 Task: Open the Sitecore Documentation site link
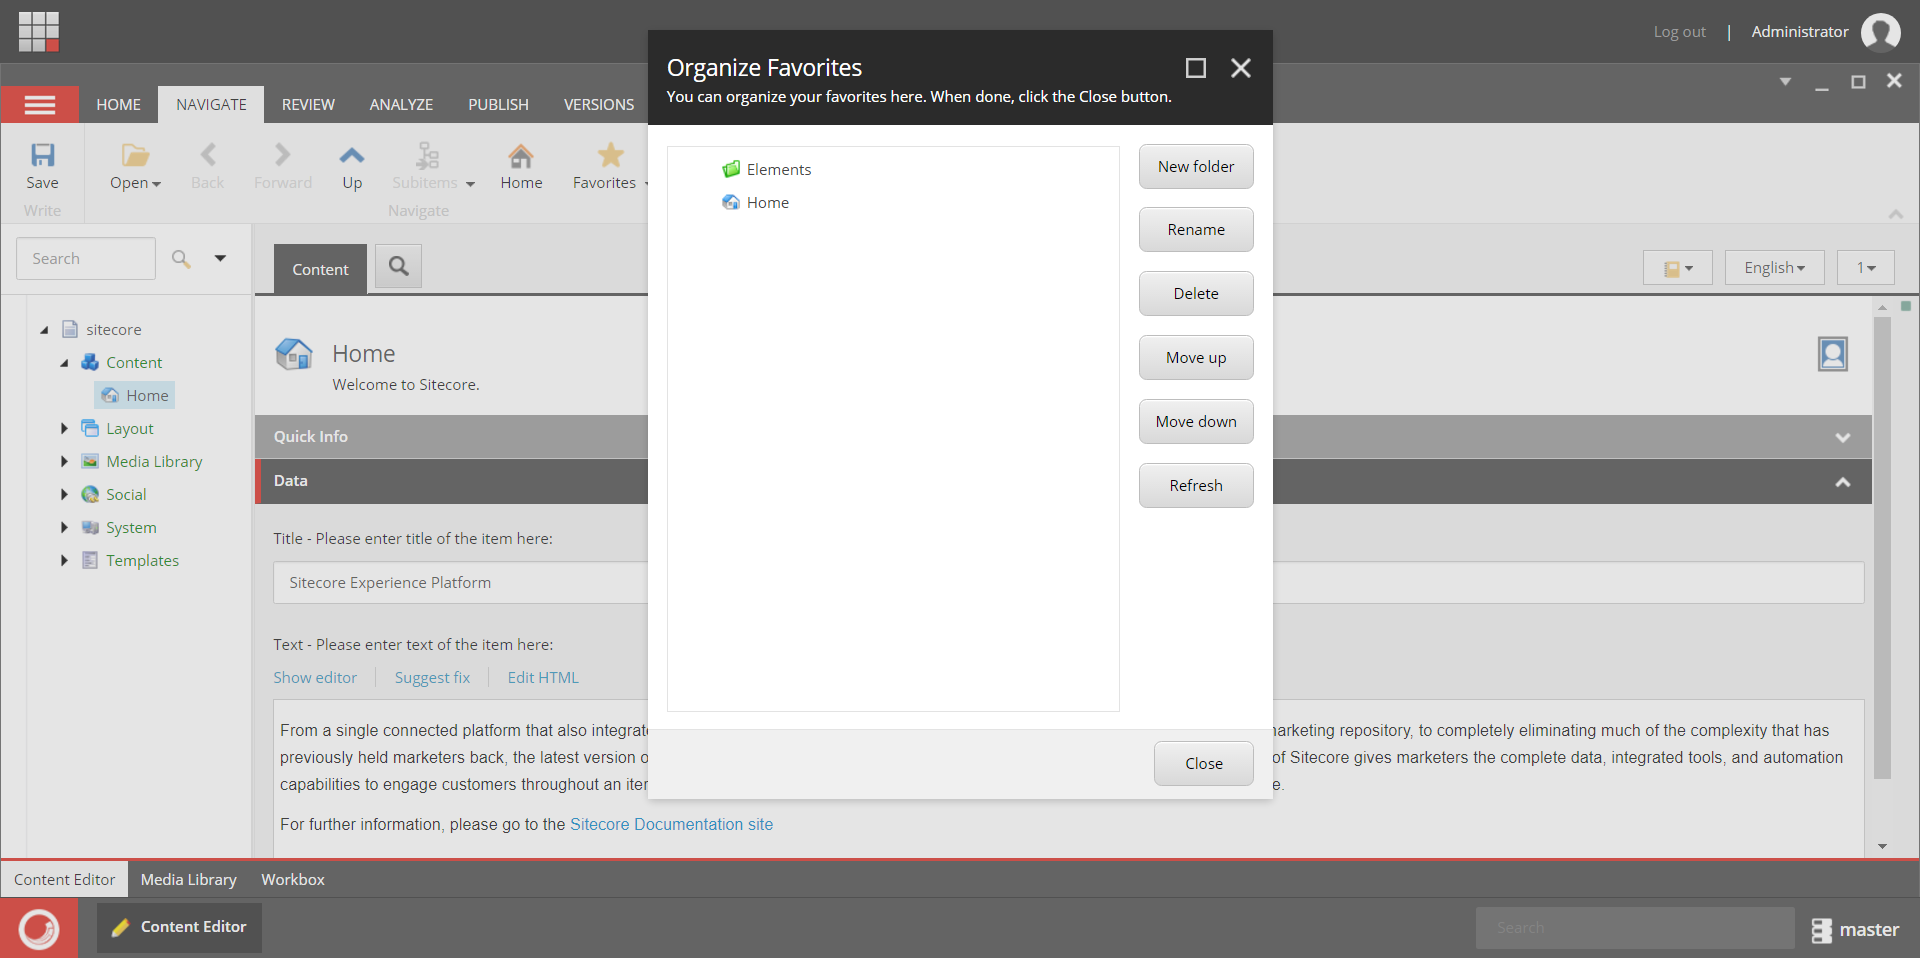671,825
